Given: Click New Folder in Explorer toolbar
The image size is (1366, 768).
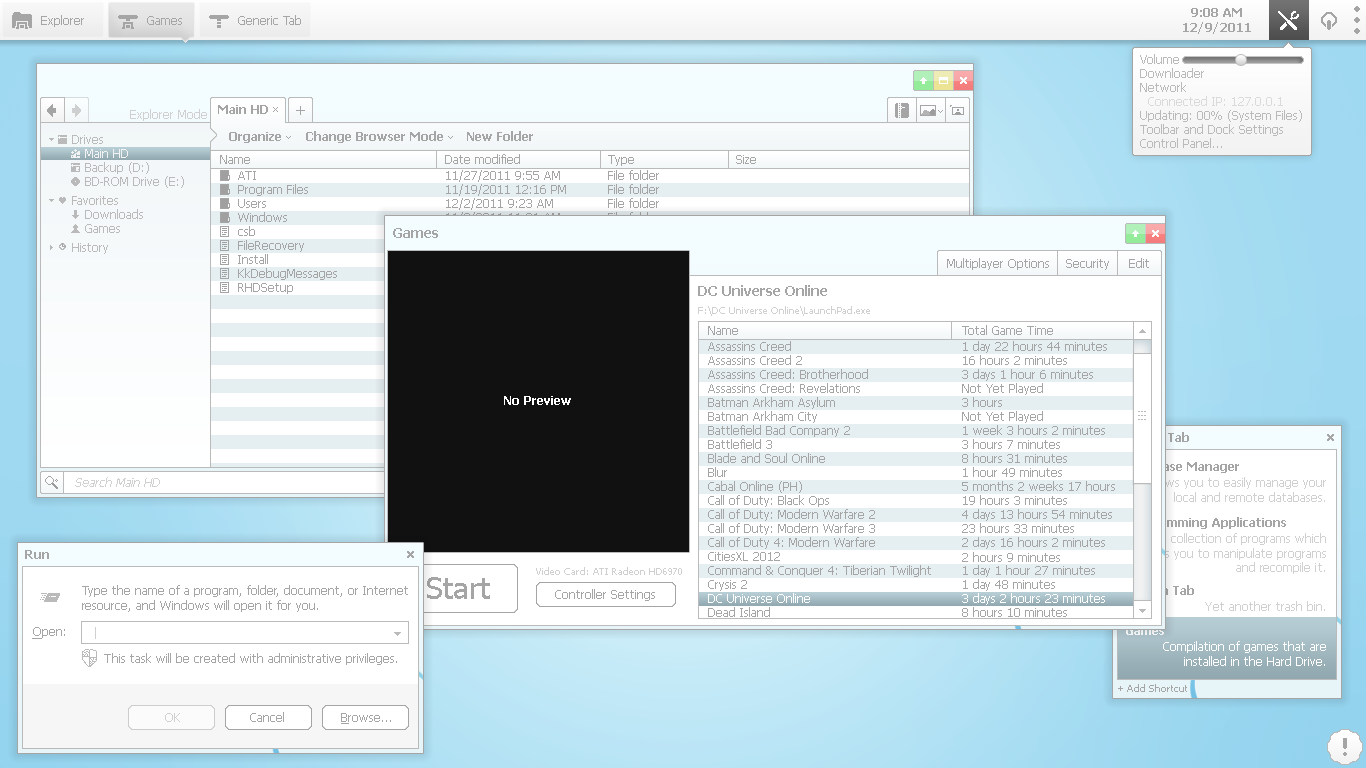Looking at the screenshot, I should (x=499, y=137).
